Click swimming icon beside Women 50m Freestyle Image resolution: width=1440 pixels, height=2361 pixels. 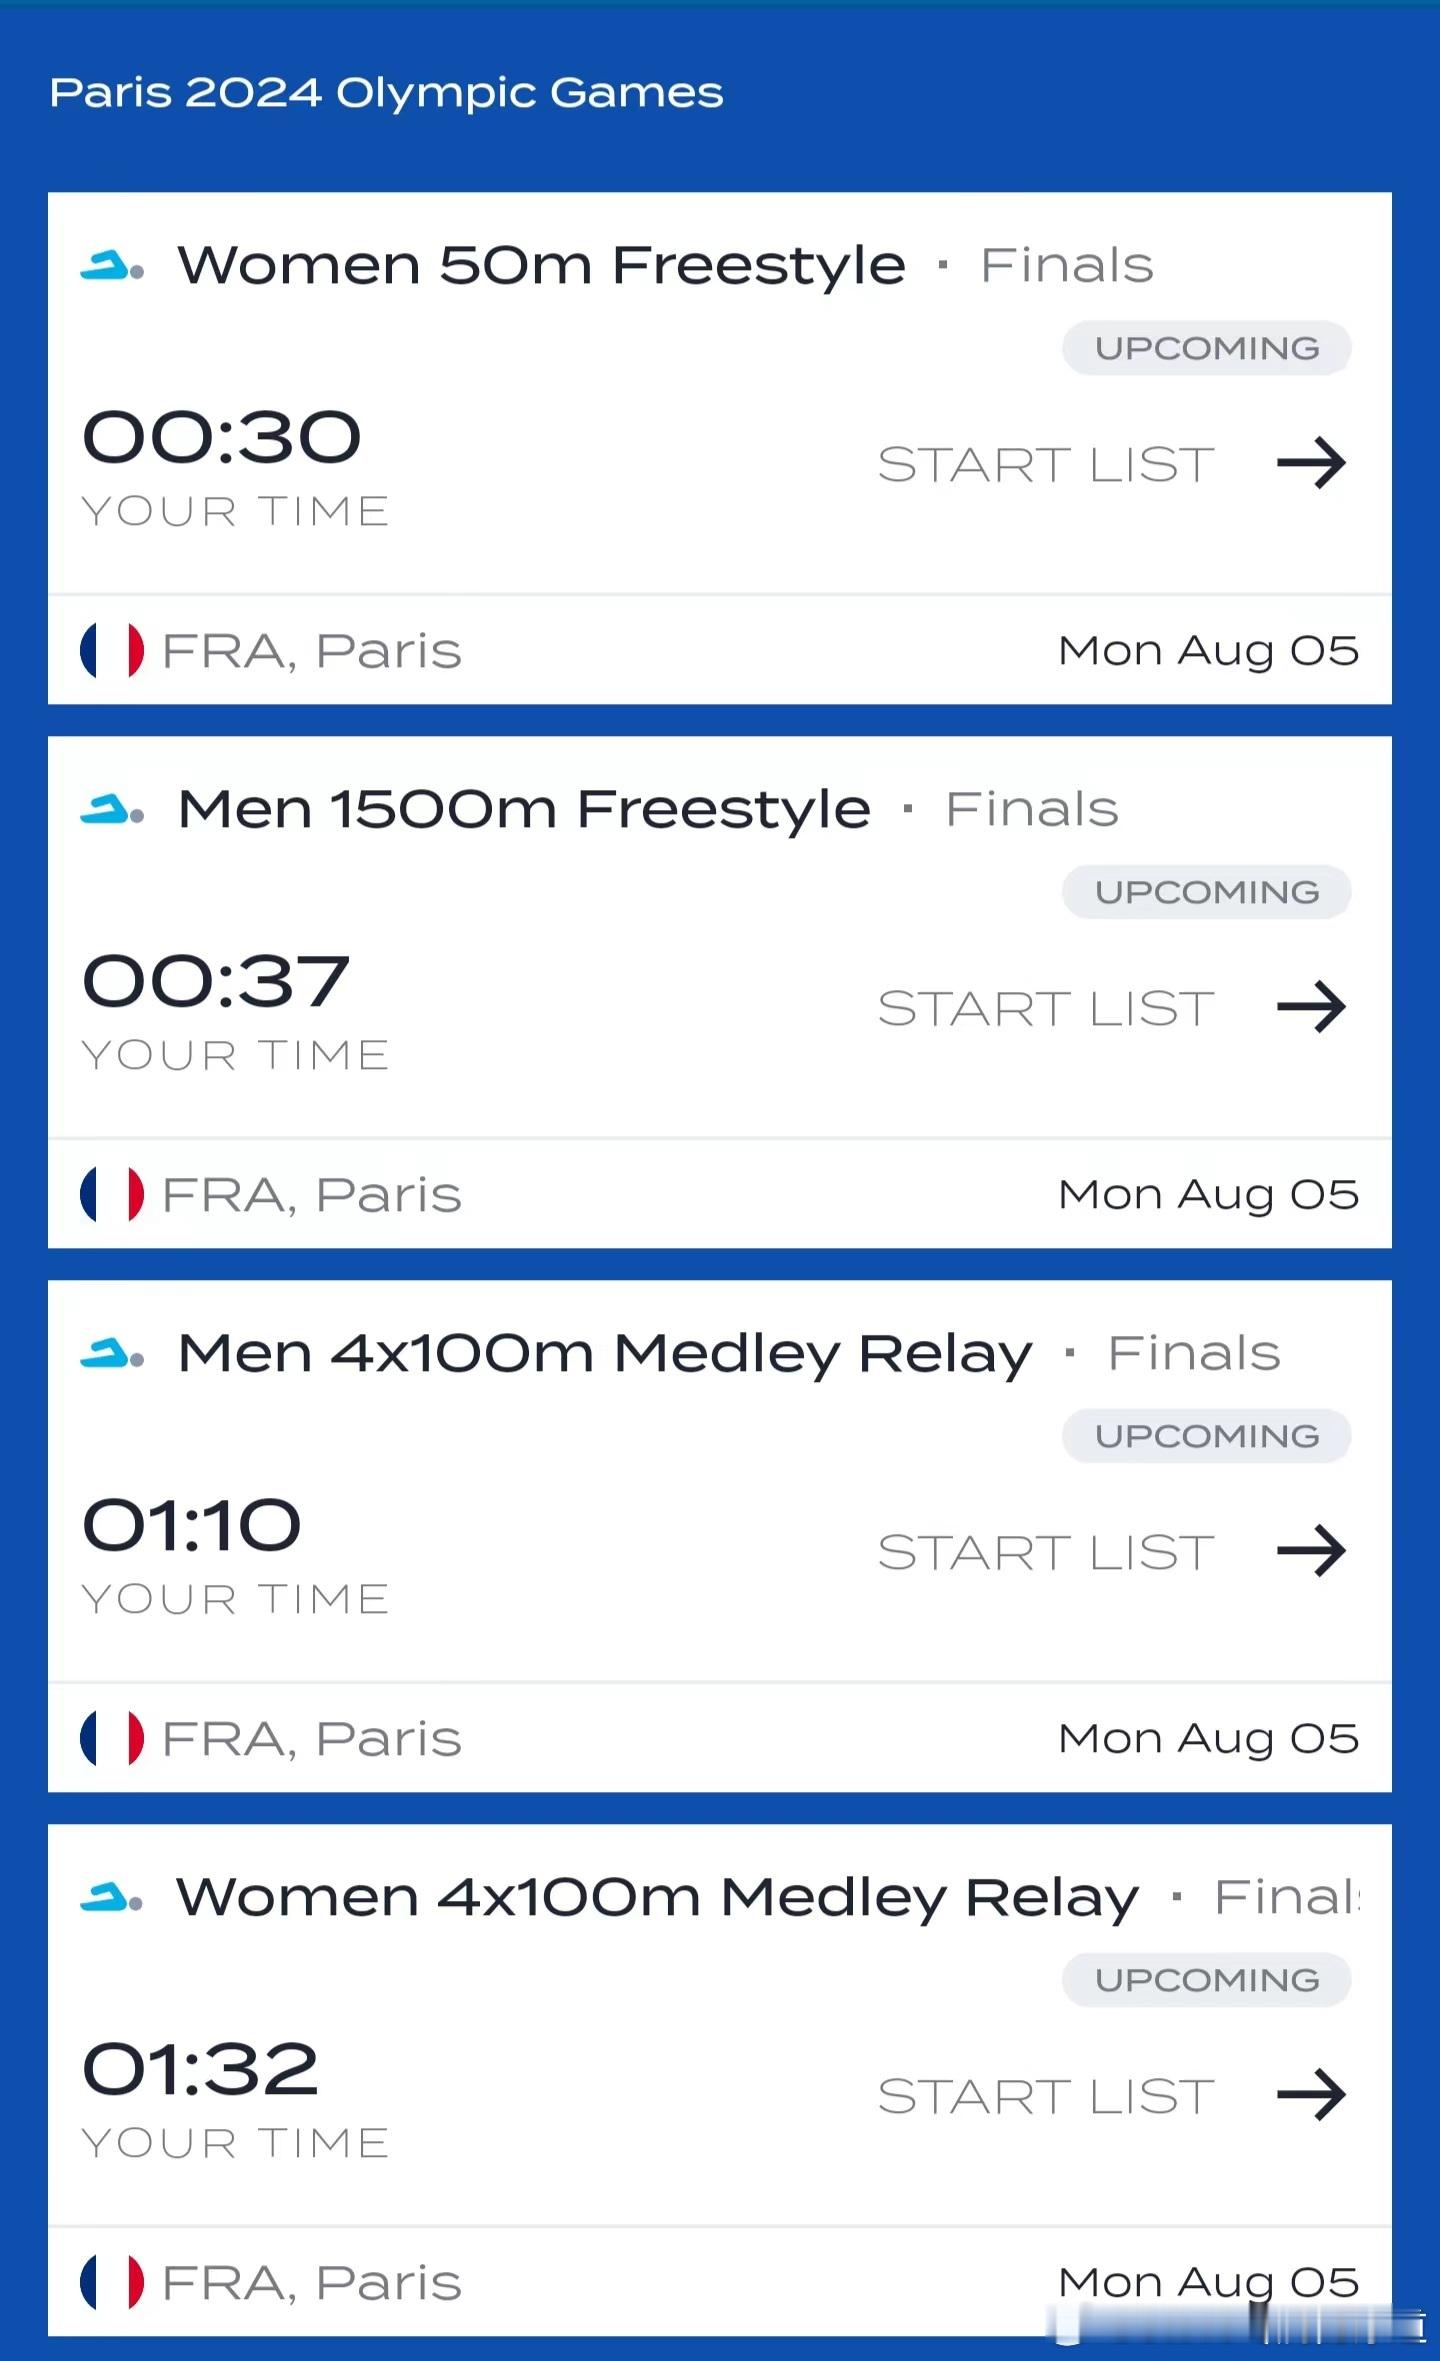[112, 266]
